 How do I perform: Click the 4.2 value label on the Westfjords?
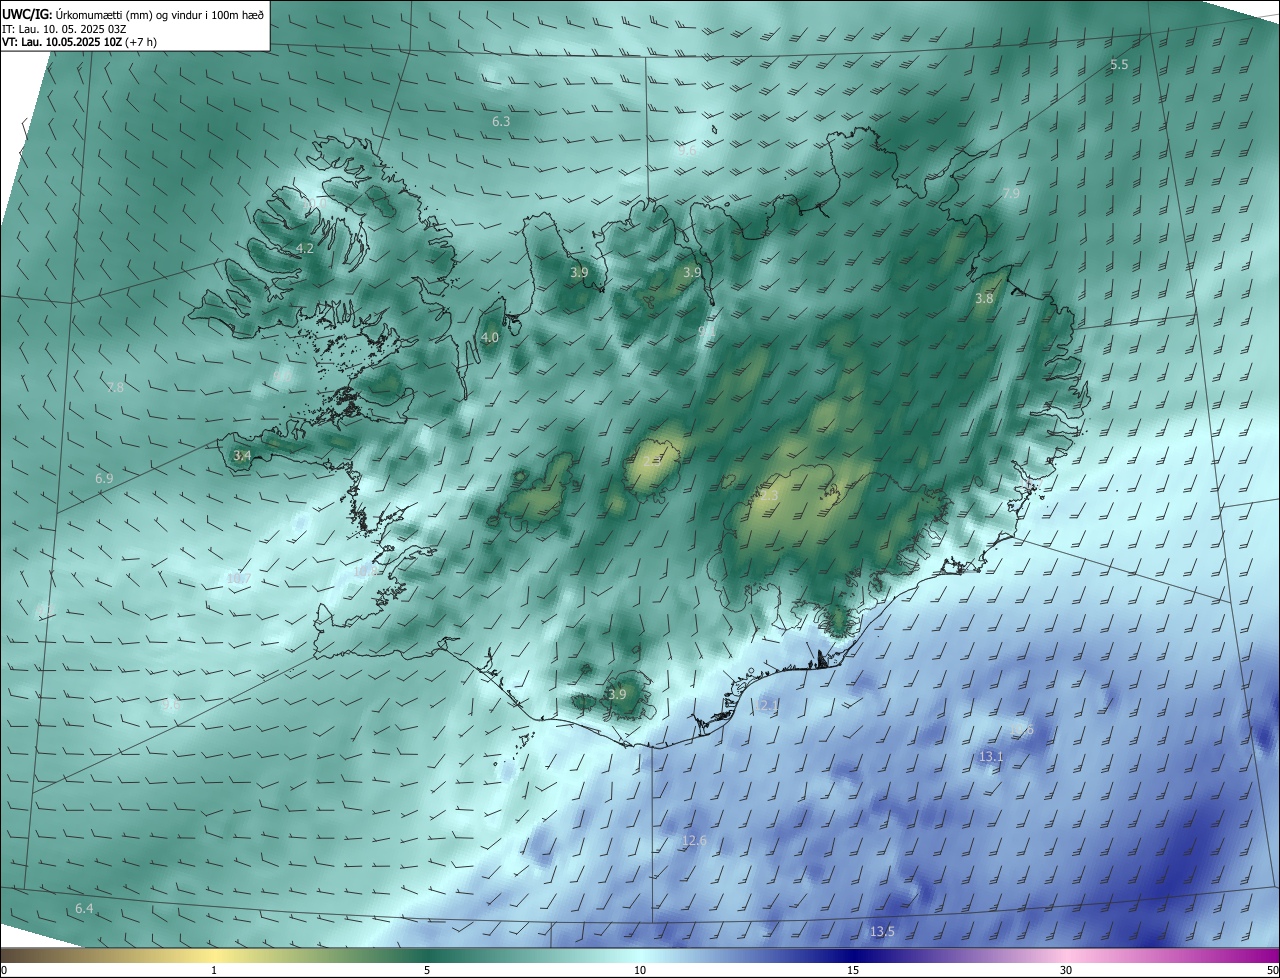click(x=305, y=248)
